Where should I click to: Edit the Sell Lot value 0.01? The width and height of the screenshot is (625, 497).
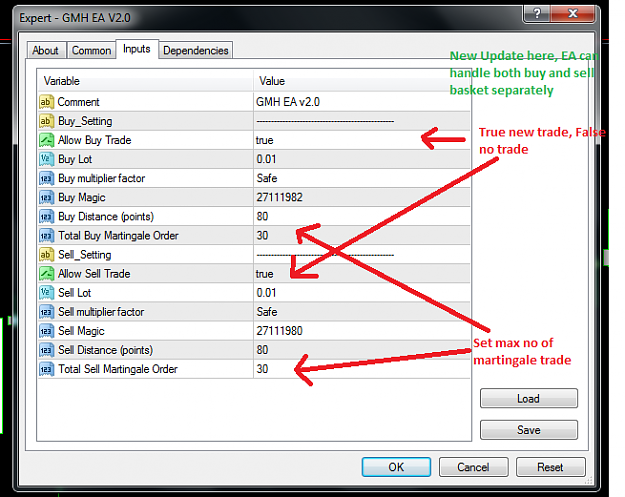click(266, 293)
